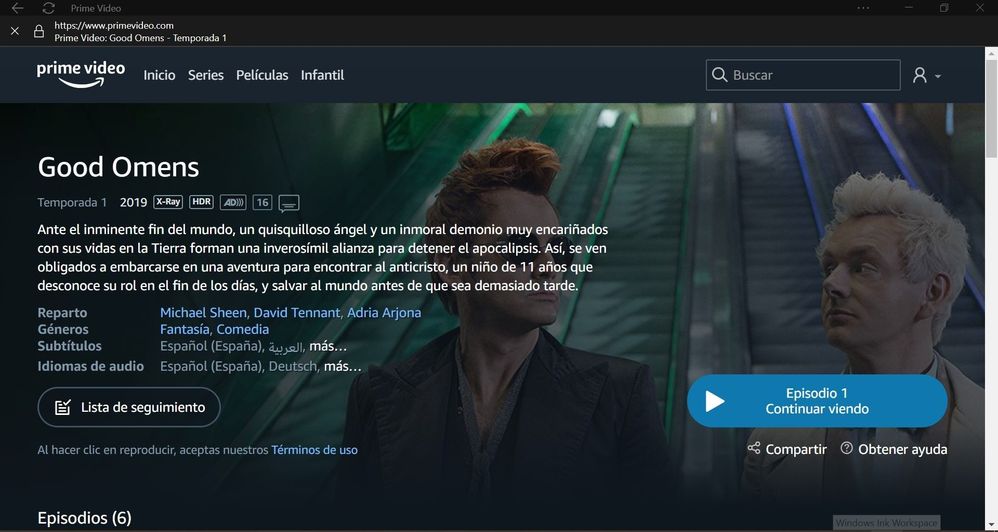Viewport: 998px width, 532px height.
Task: Click the magnifier search icon
Action: click(719, 74)
